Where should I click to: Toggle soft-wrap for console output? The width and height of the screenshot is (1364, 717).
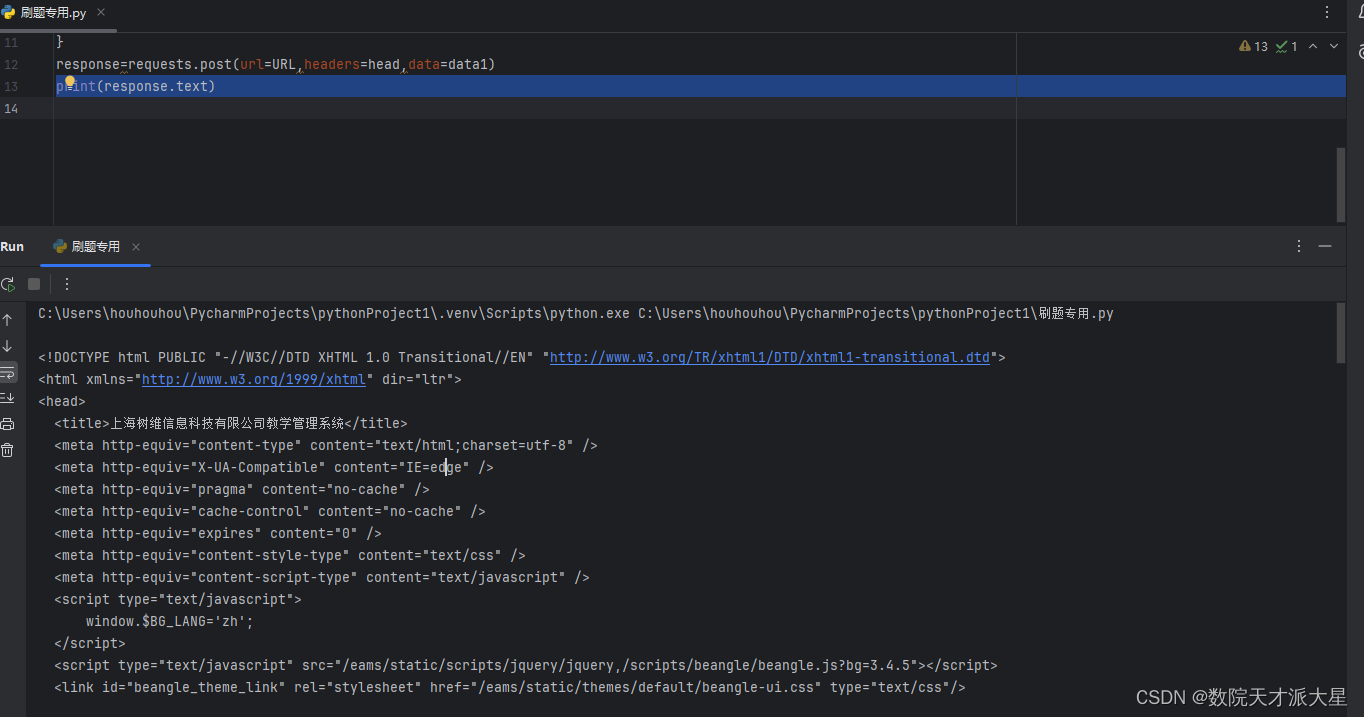(8, 372)
